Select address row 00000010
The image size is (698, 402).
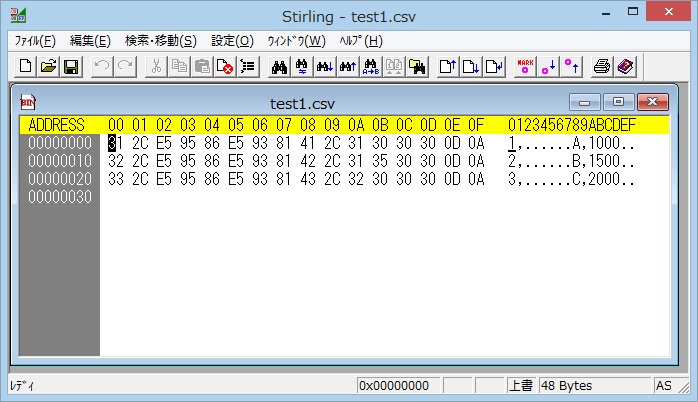[60, 161]
